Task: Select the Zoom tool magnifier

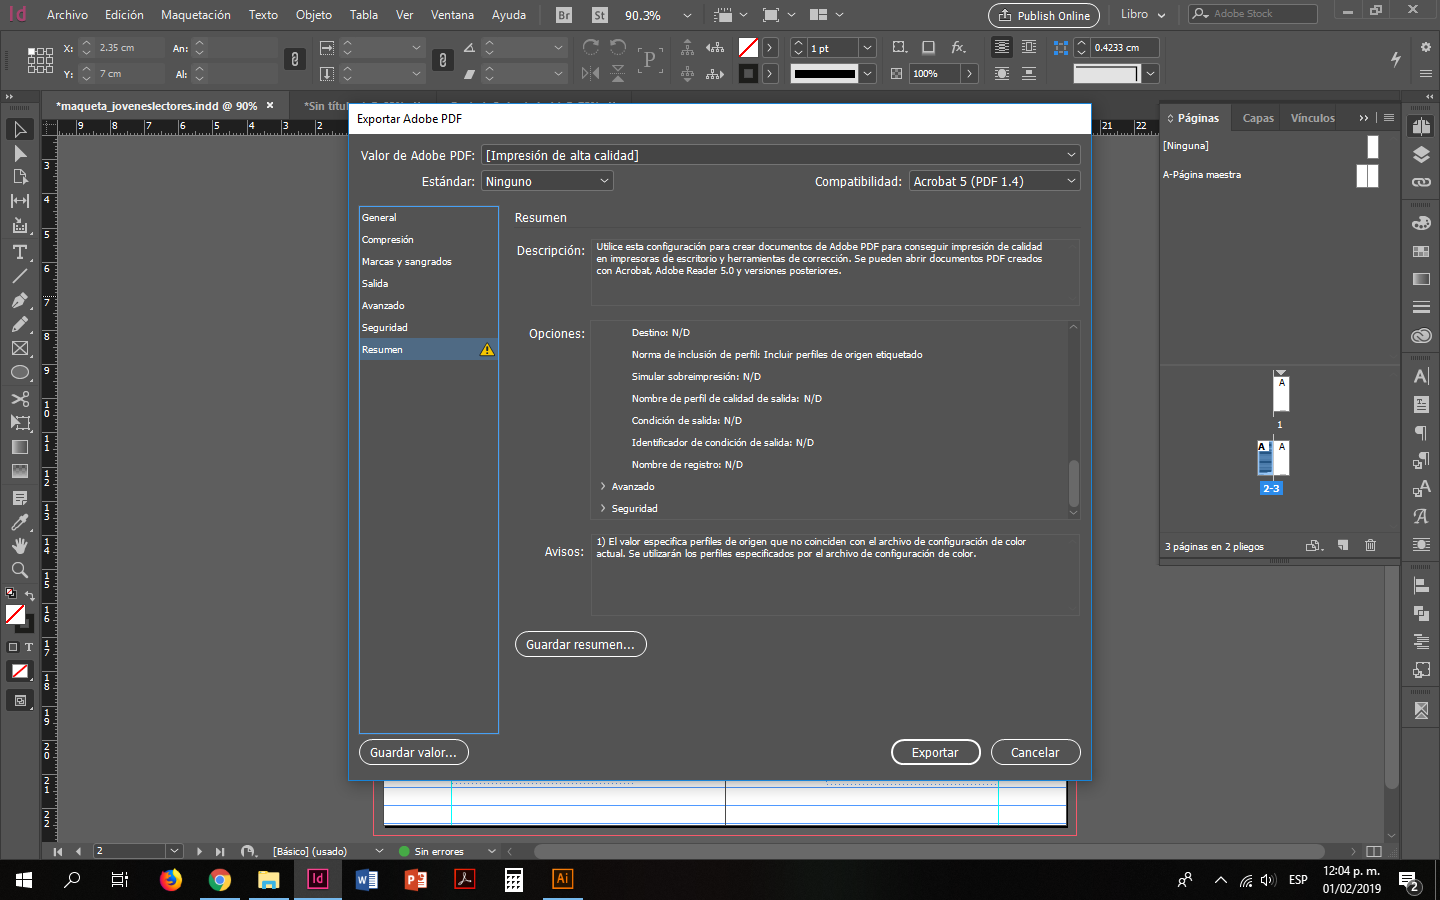Action: (20, 570)
